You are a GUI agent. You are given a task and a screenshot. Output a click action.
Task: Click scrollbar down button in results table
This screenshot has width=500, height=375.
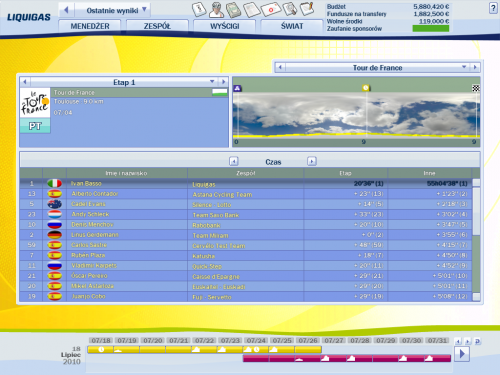click(x=476, y=297)
